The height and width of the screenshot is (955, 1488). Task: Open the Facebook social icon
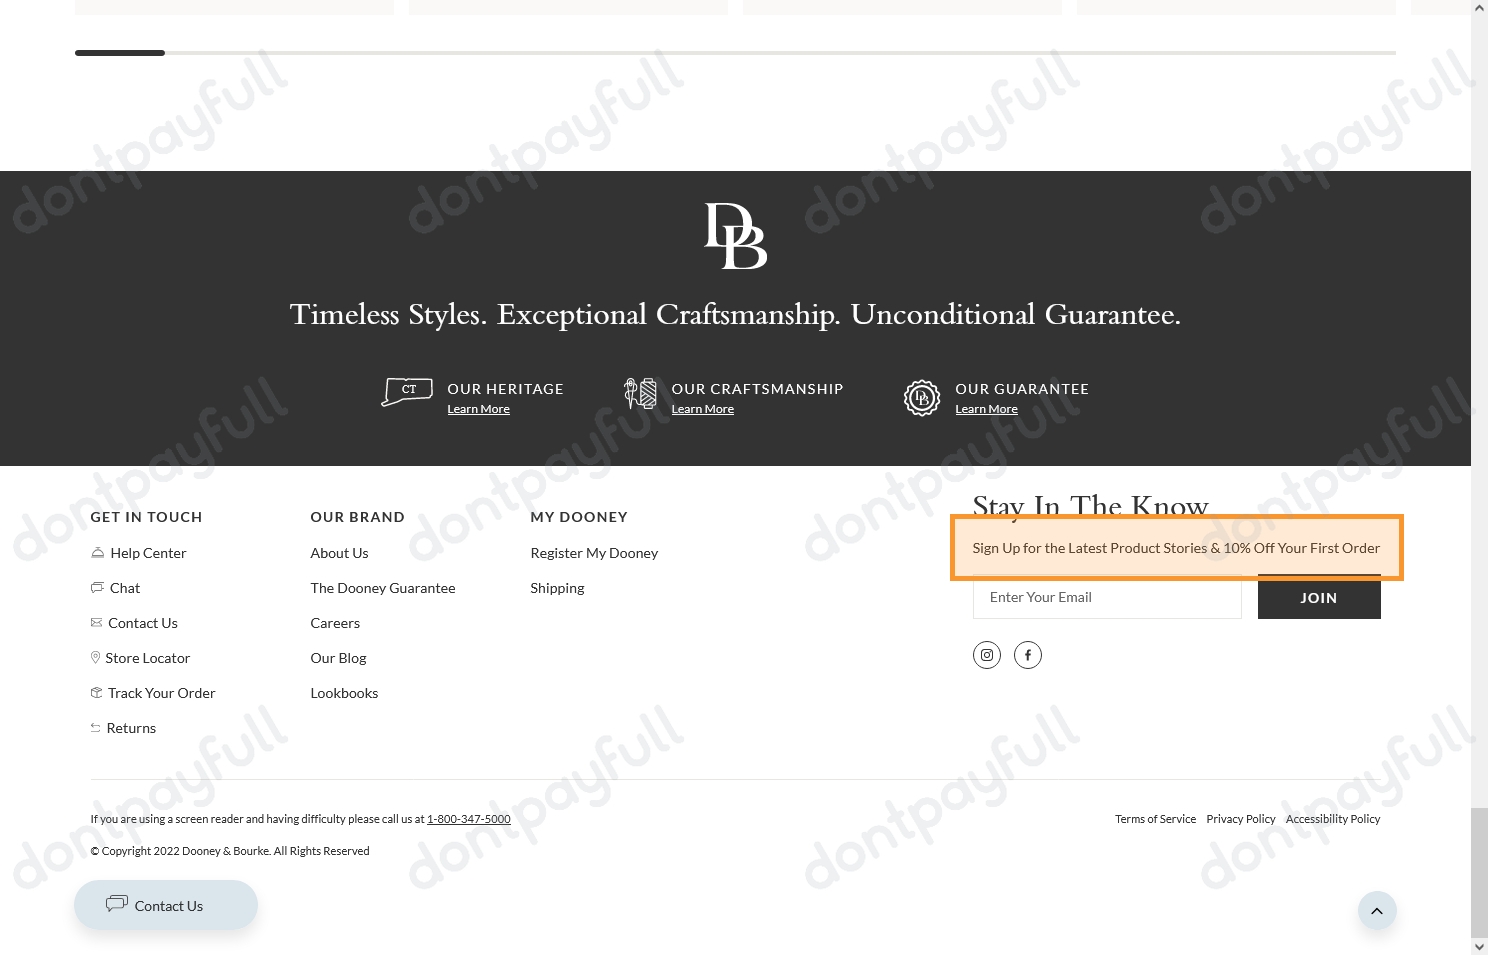[1027, 655]
